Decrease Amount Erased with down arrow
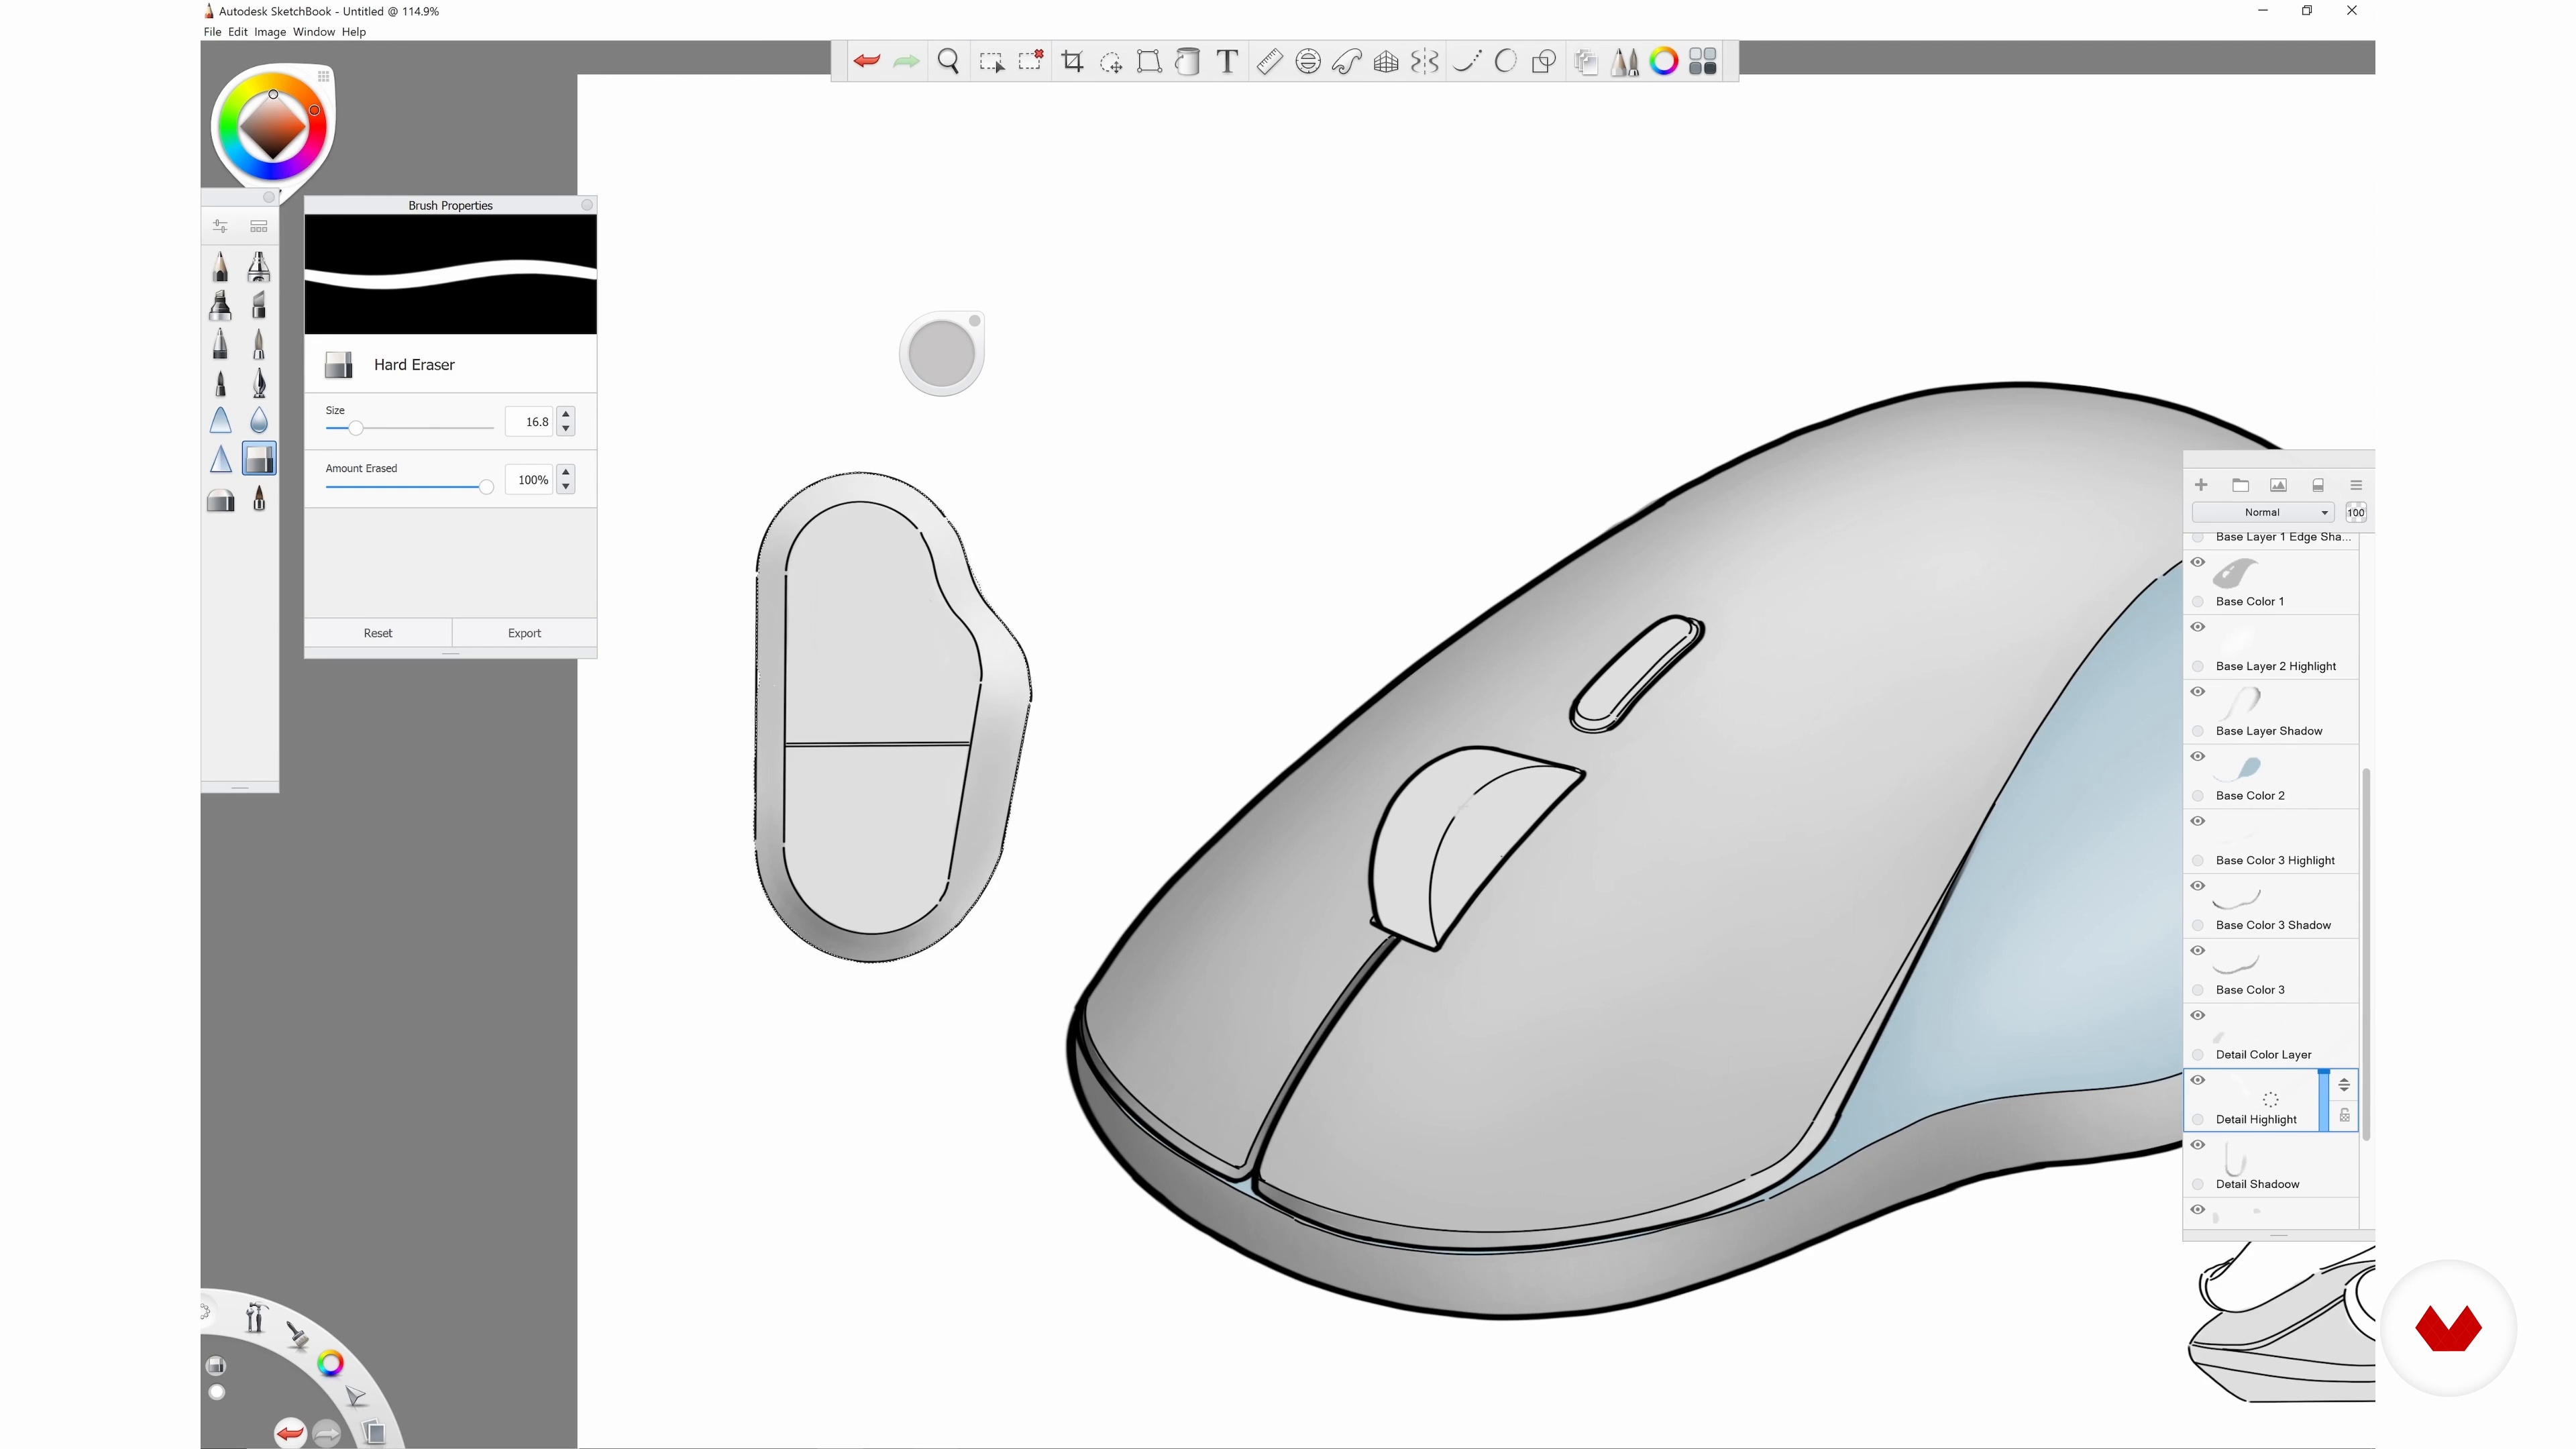The image size is (2576, 1449). click(566, 487)
